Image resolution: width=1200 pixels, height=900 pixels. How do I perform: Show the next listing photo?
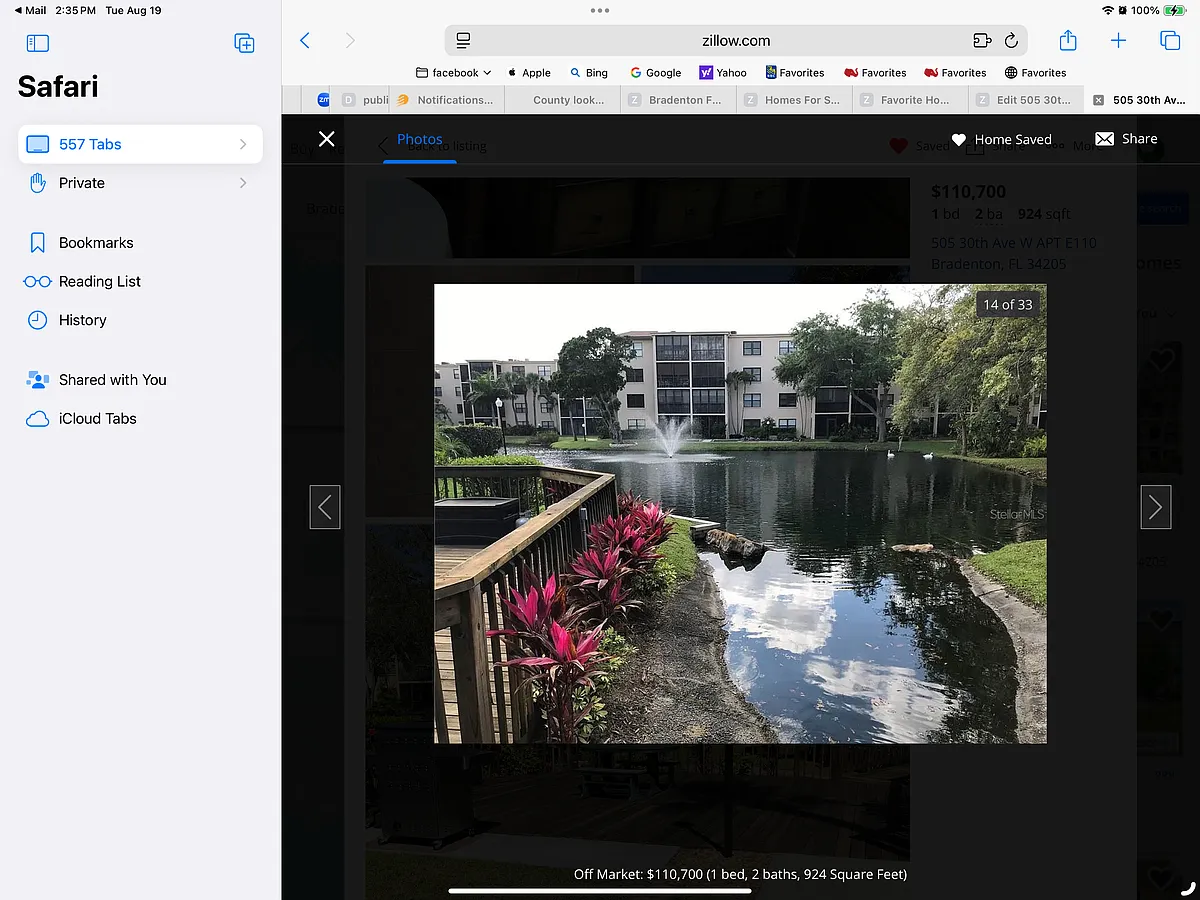click(1155, 507)
